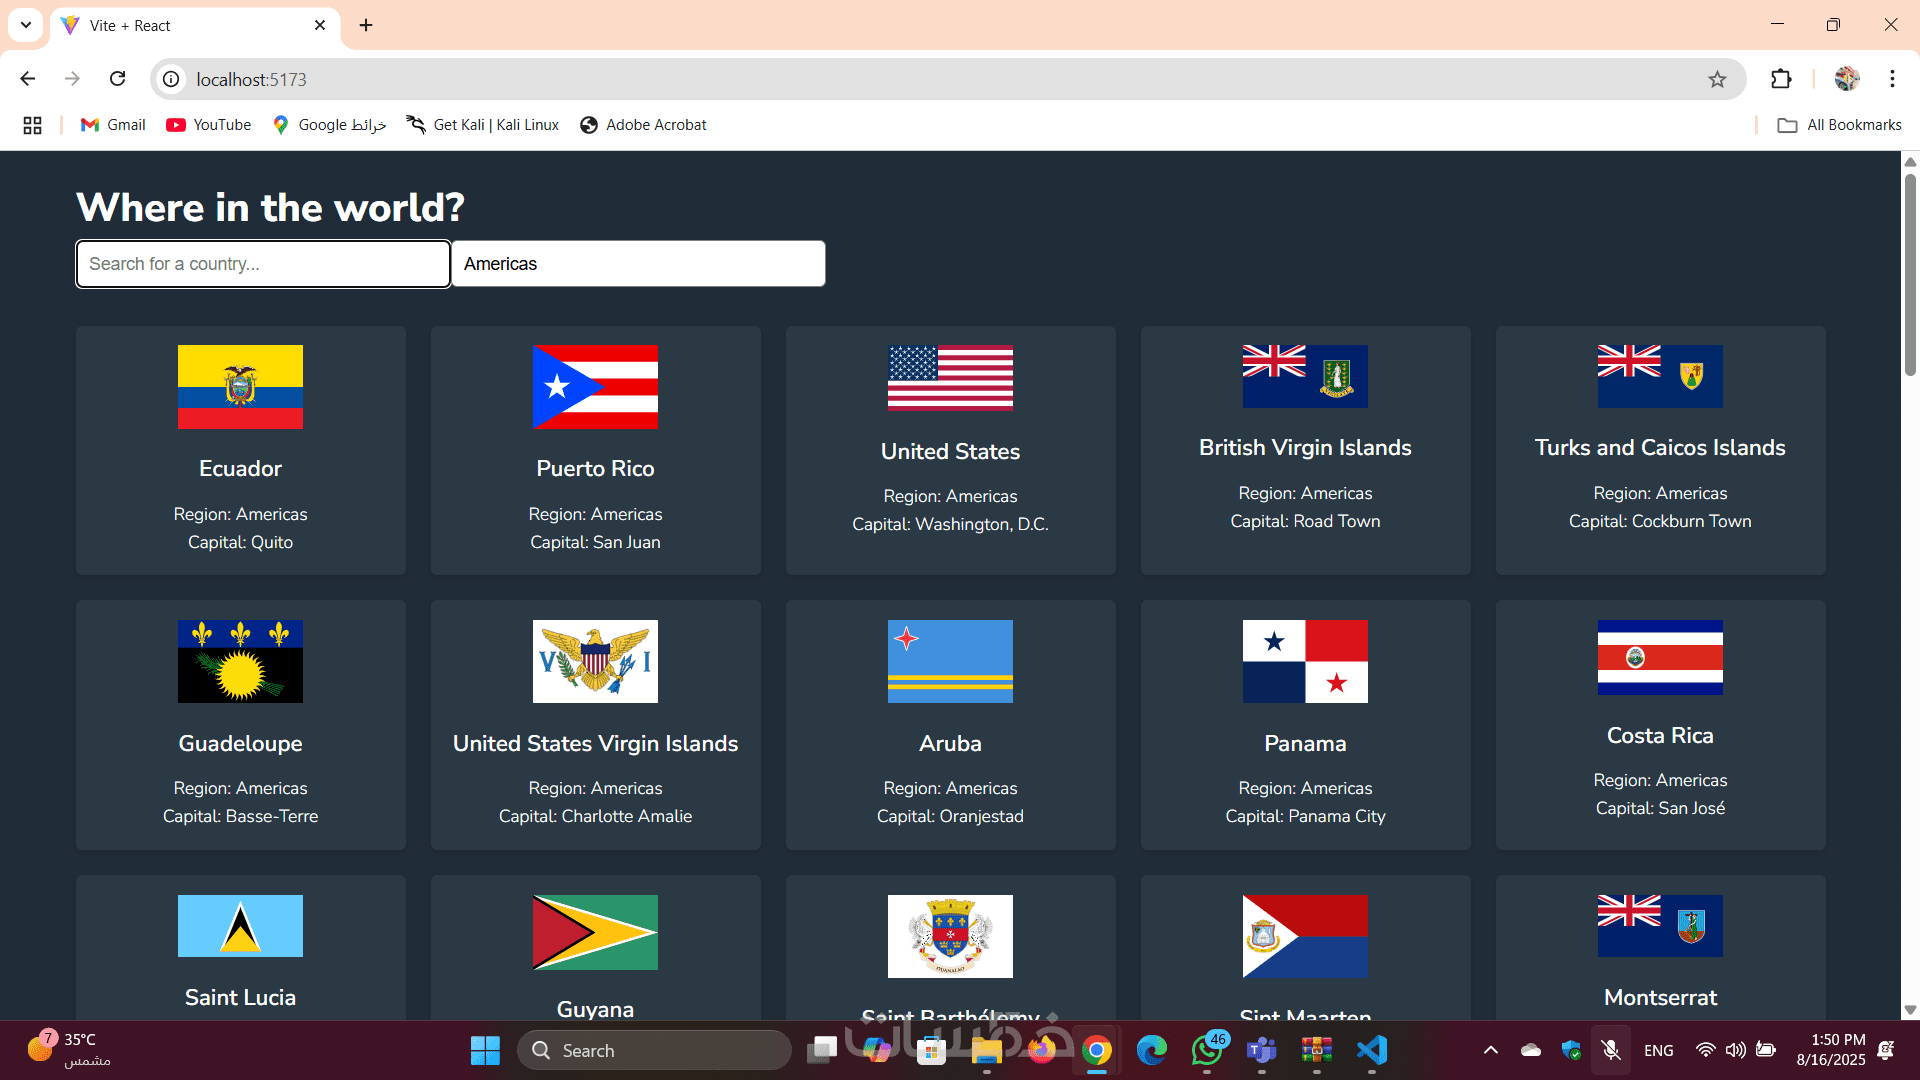Open the YouTube bookmark
Screen dimensions: 1920x1080
(x=209, y=125)
